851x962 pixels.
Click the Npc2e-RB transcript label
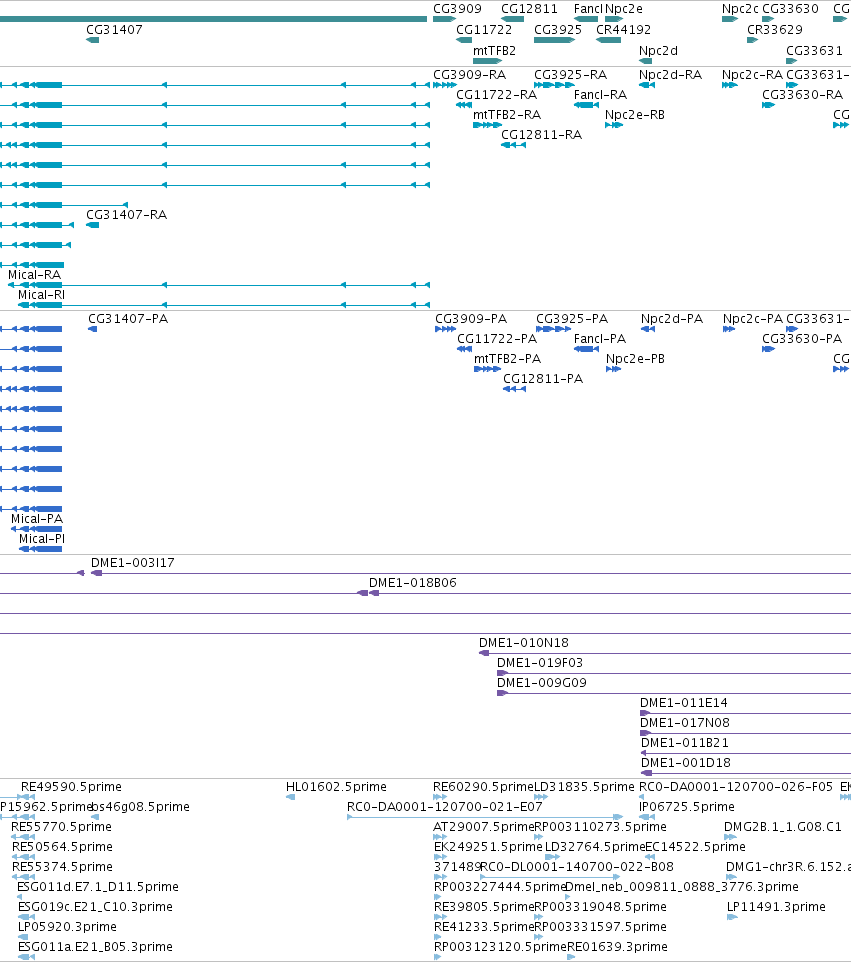(x=634, y=115)
